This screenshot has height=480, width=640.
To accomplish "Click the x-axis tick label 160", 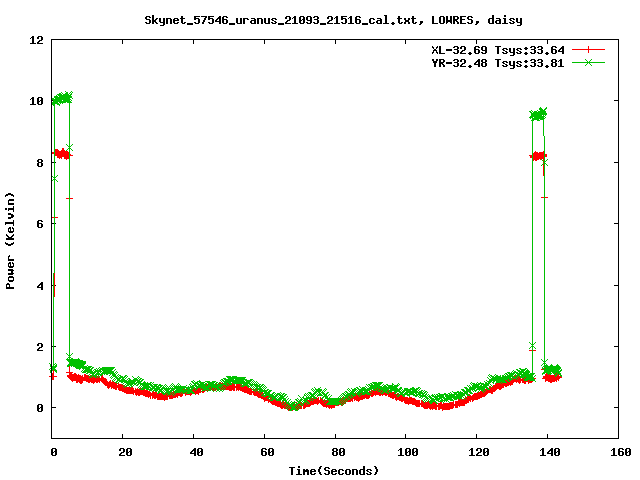I will click(x=621, y=452).
